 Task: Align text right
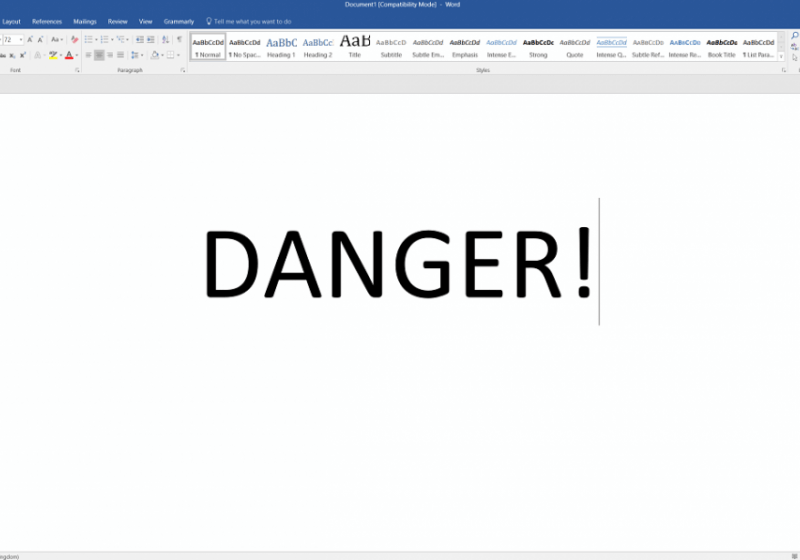pos(110,55)
